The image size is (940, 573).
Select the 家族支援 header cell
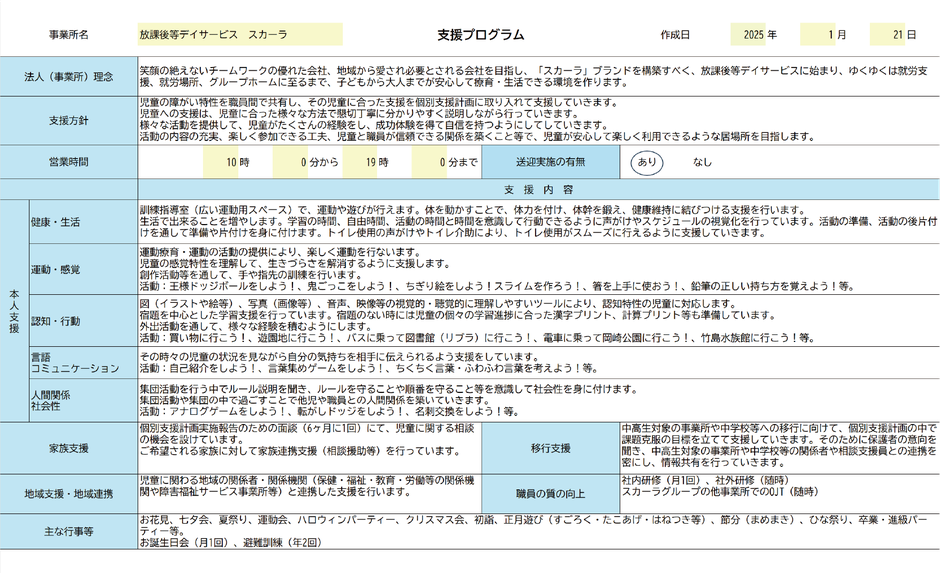click(69, 448)
